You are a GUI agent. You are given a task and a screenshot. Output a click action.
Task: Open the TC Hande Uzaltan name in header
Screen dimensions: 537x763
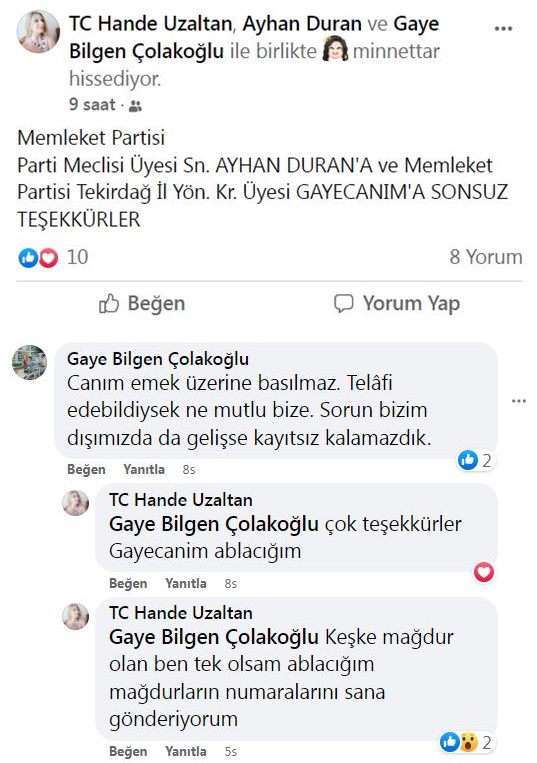pyautogui.click(x=150, y=23)
